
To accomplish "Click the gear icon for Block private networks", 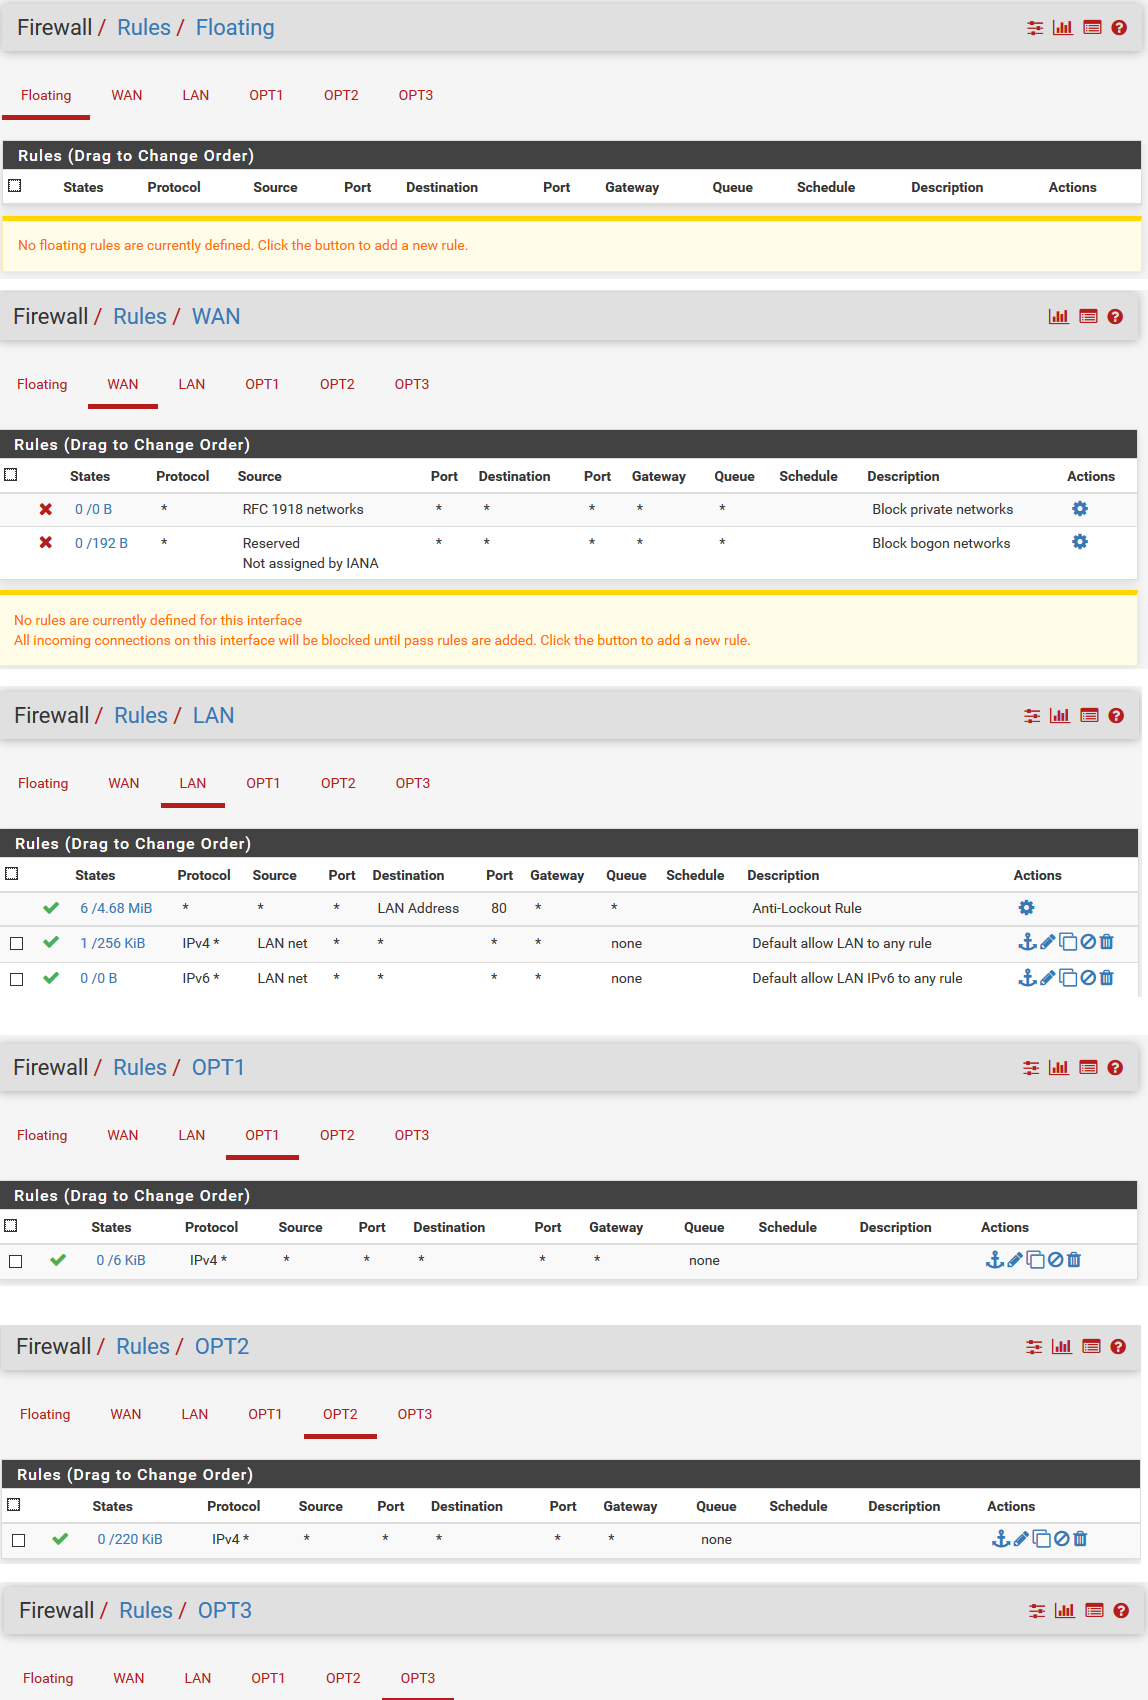I will 1080,509.
